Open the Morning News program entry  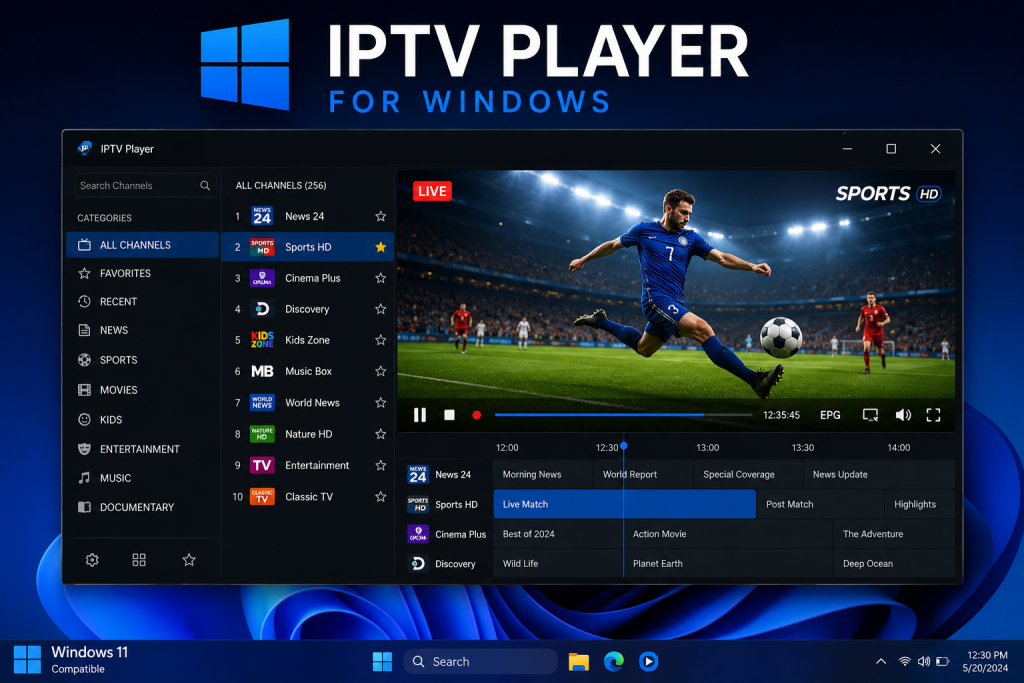(x=543, y=475)
